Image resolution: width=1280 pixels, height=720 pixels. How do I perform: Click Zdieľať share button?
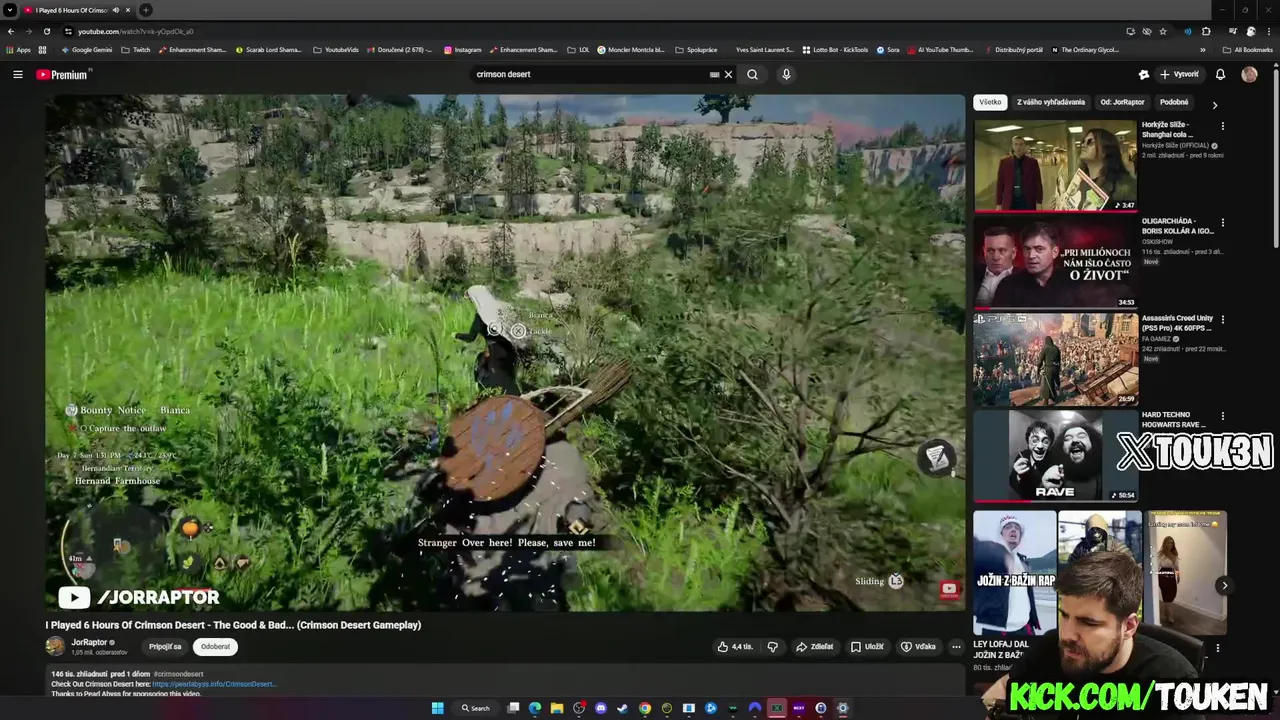coord(814,647)
